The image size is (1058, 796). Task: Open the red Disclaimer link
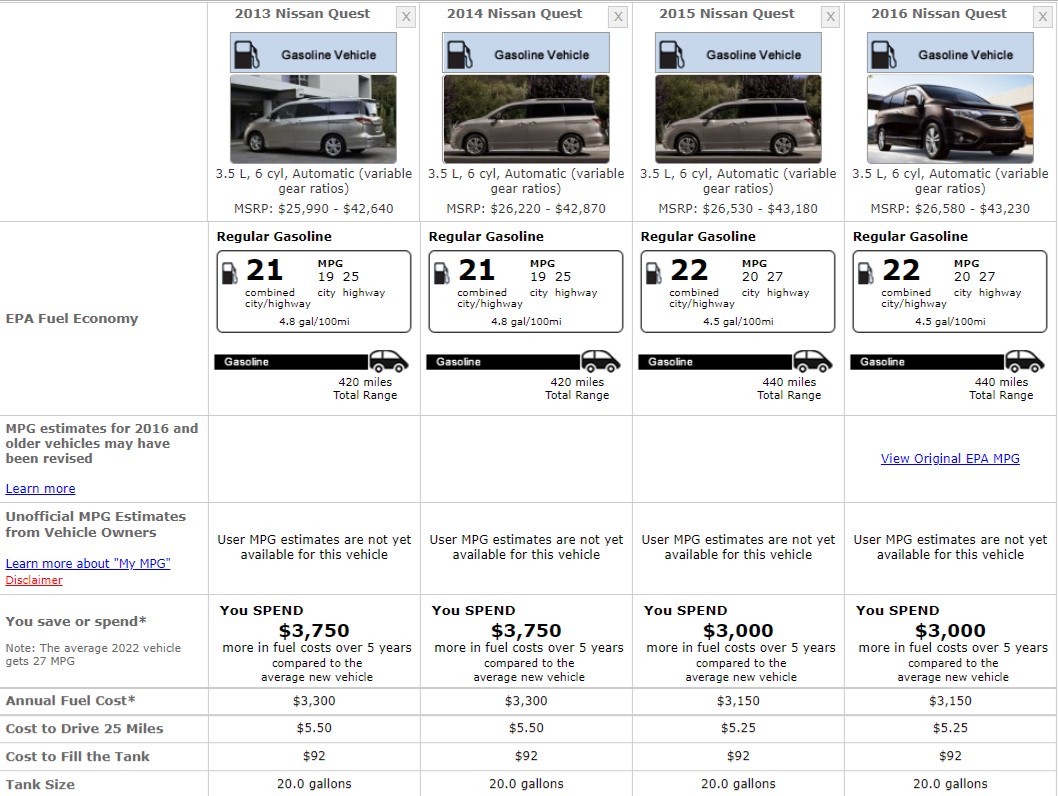(x=34, y=580)
